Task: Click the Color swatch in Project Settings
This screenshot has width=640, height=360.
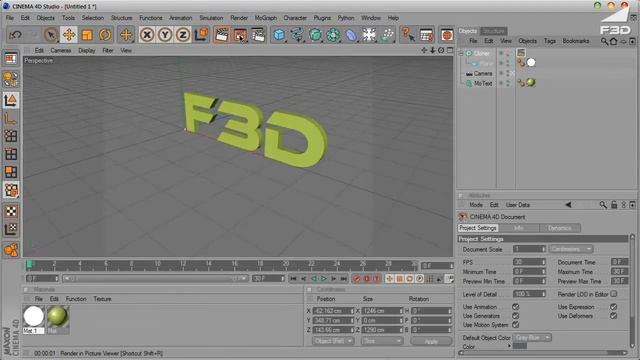Action: [520, 346]
